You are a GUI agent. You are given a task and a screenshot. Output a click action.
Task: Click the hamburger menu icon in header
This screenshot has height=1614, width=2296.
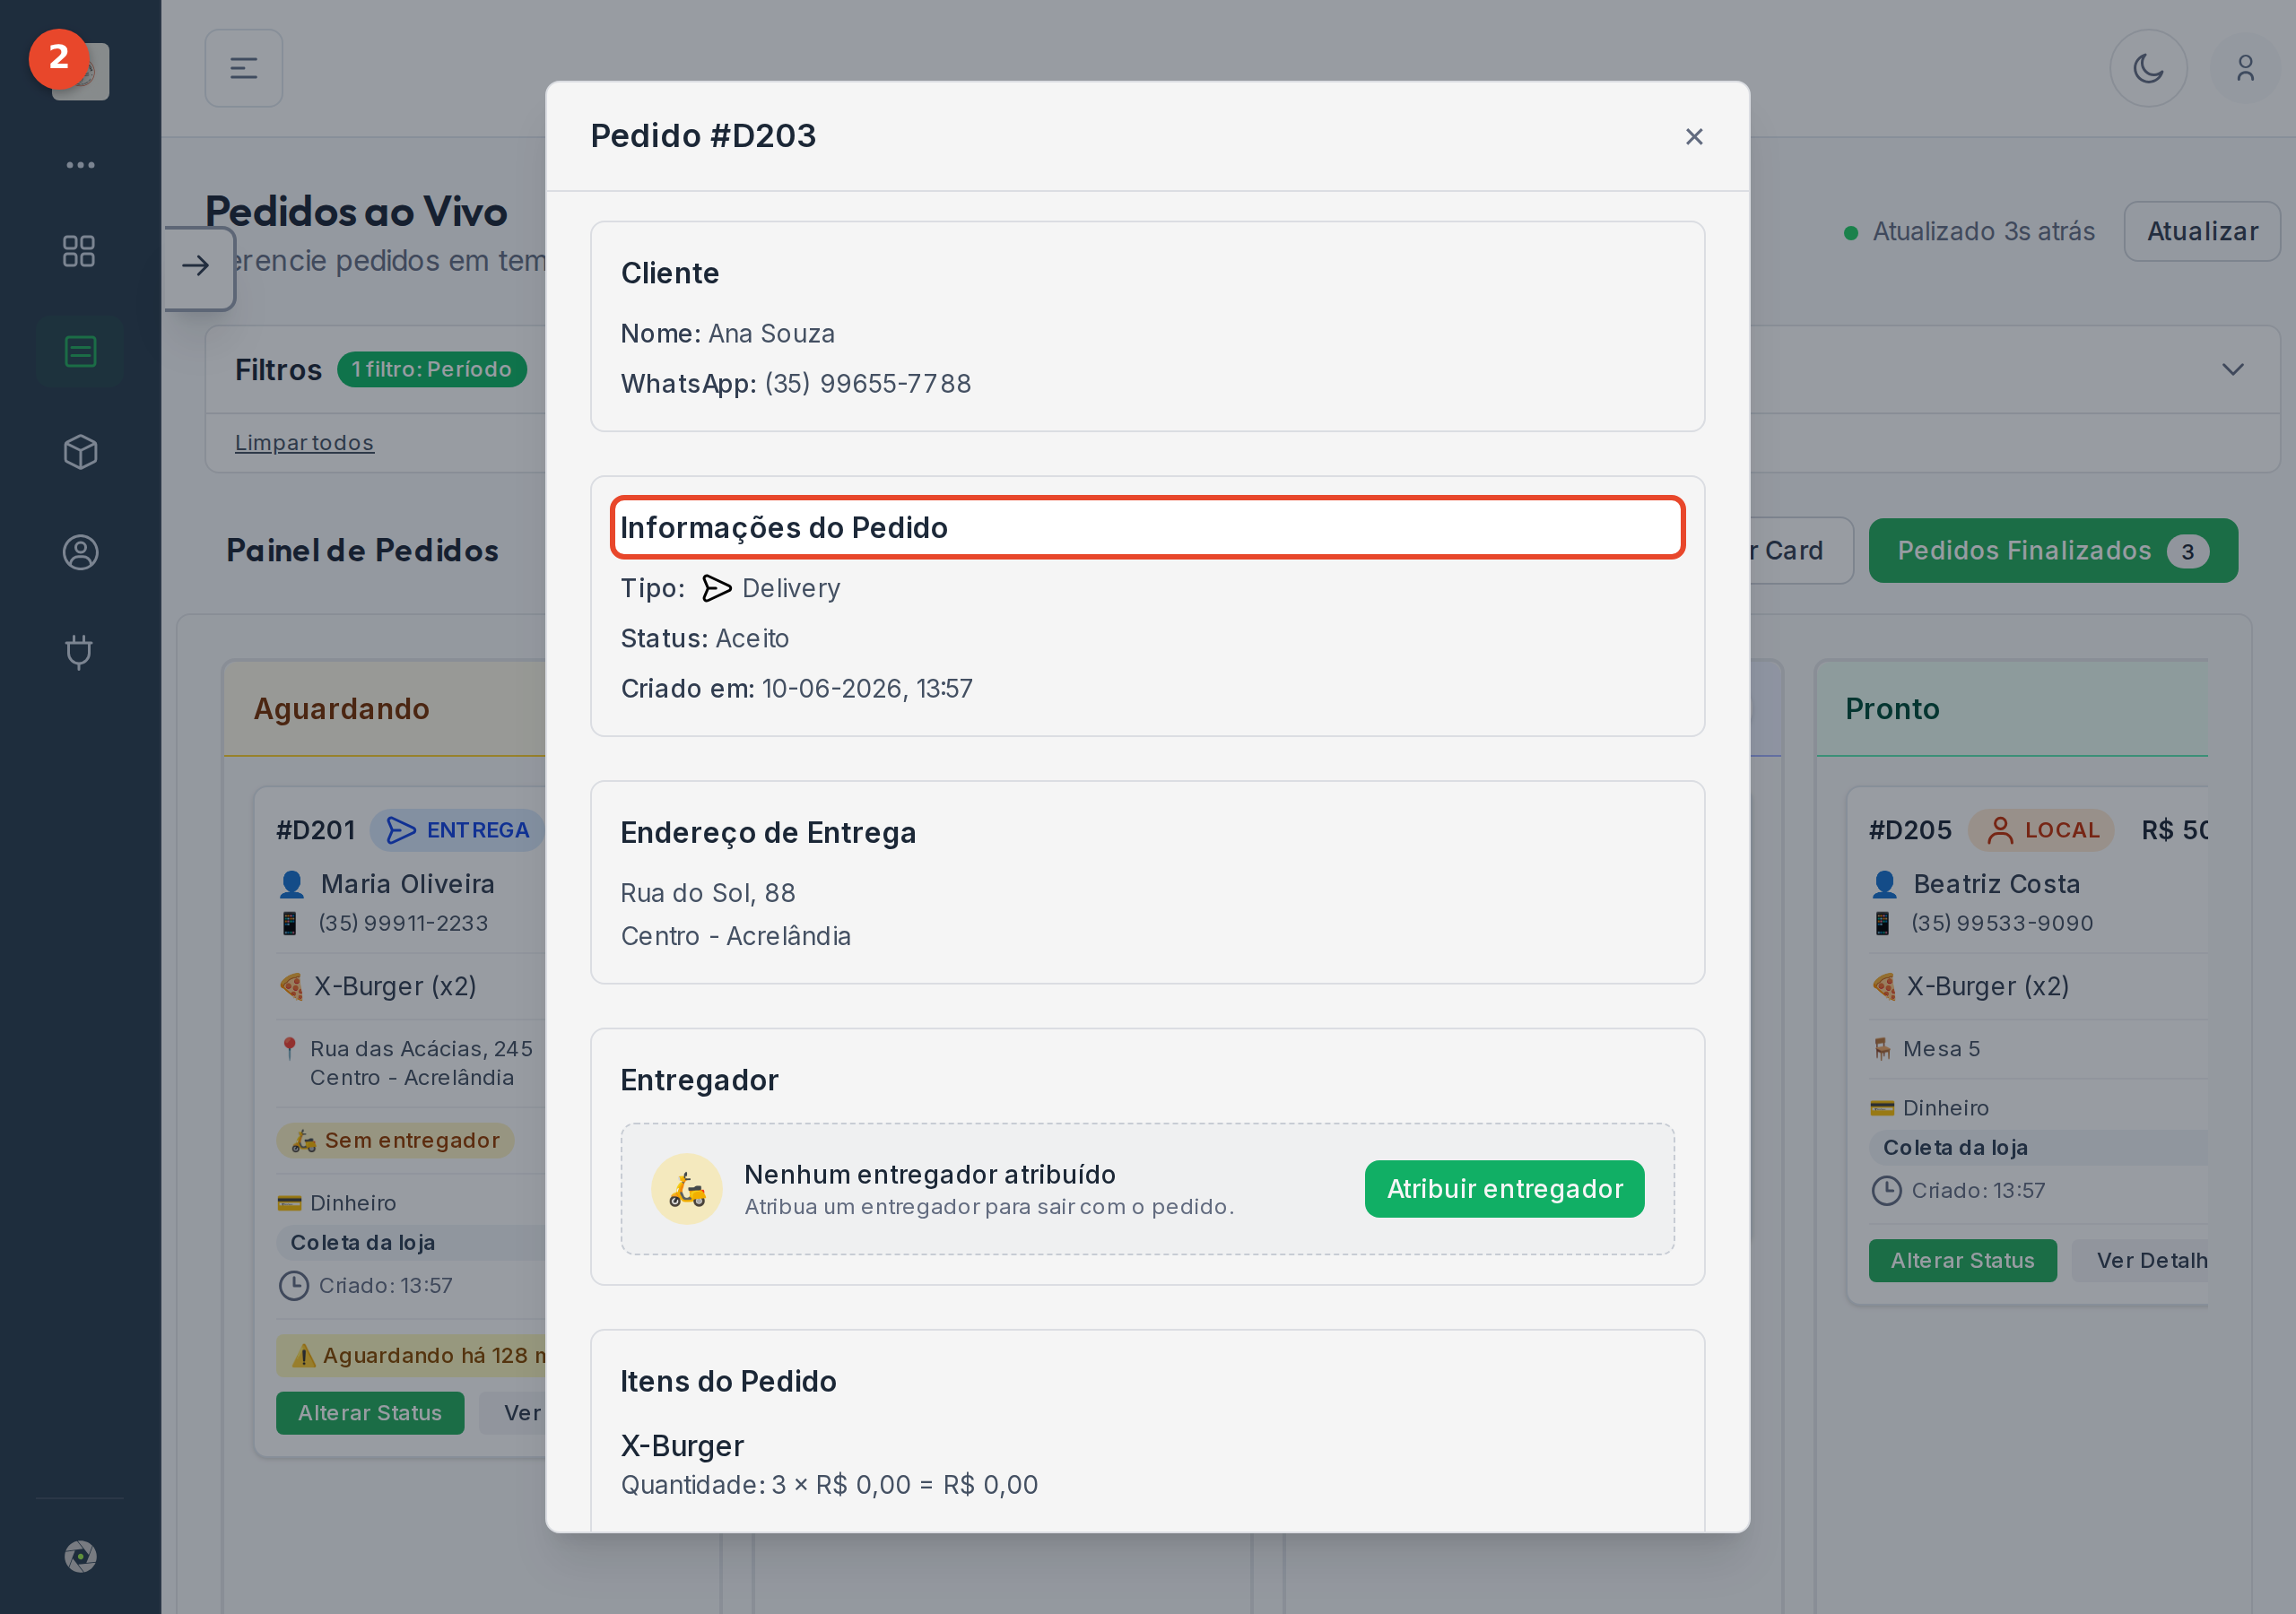tap(244, 68)
